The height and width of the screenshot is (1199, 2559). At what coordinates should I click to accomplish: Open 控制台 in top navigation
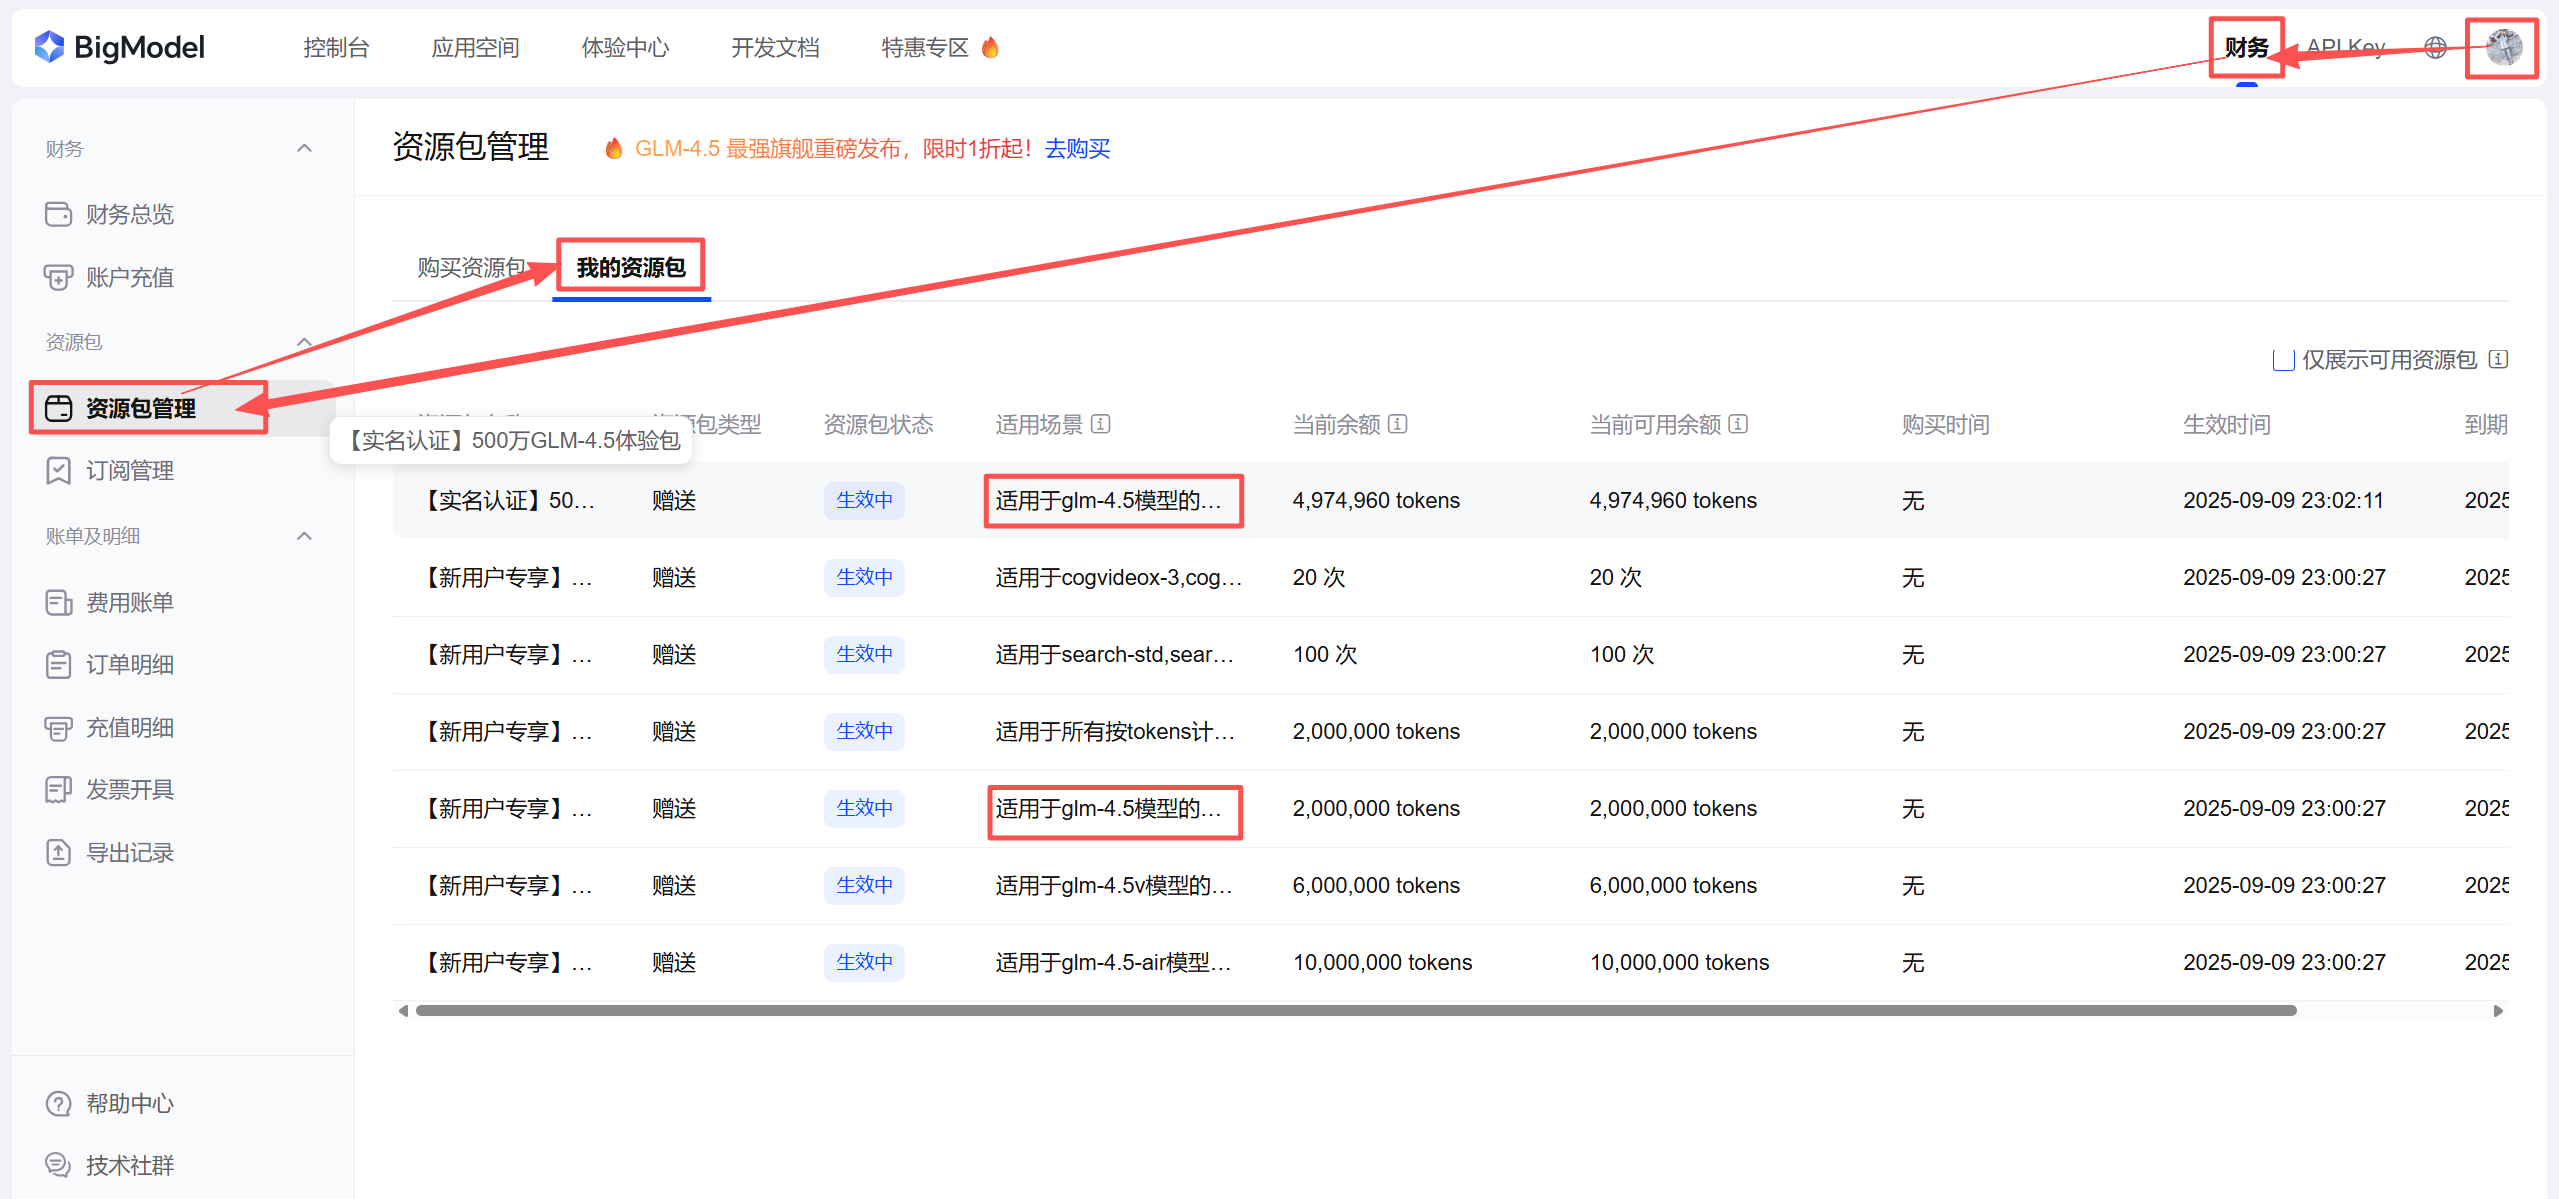point(336,47)
